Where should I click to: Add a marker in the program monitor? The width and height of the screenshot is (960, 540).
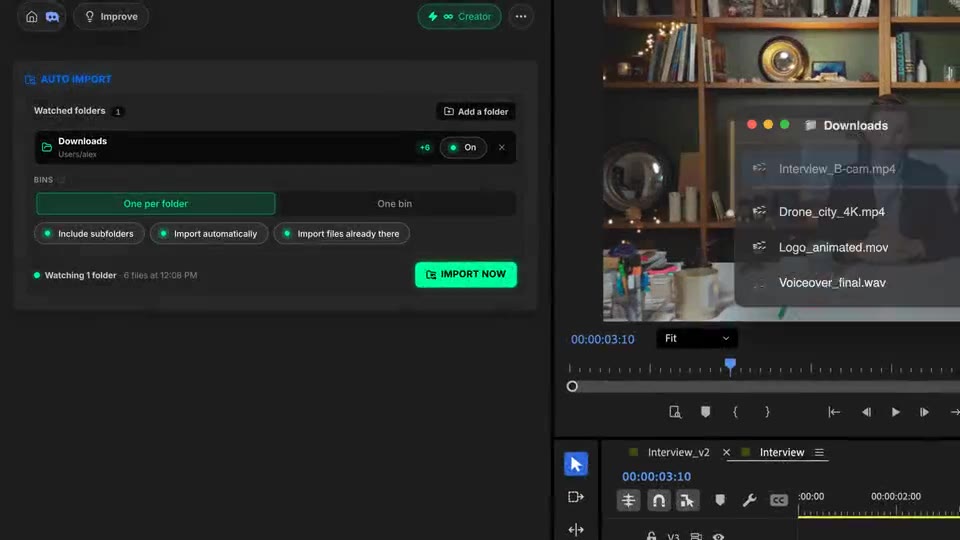[705, 412]
